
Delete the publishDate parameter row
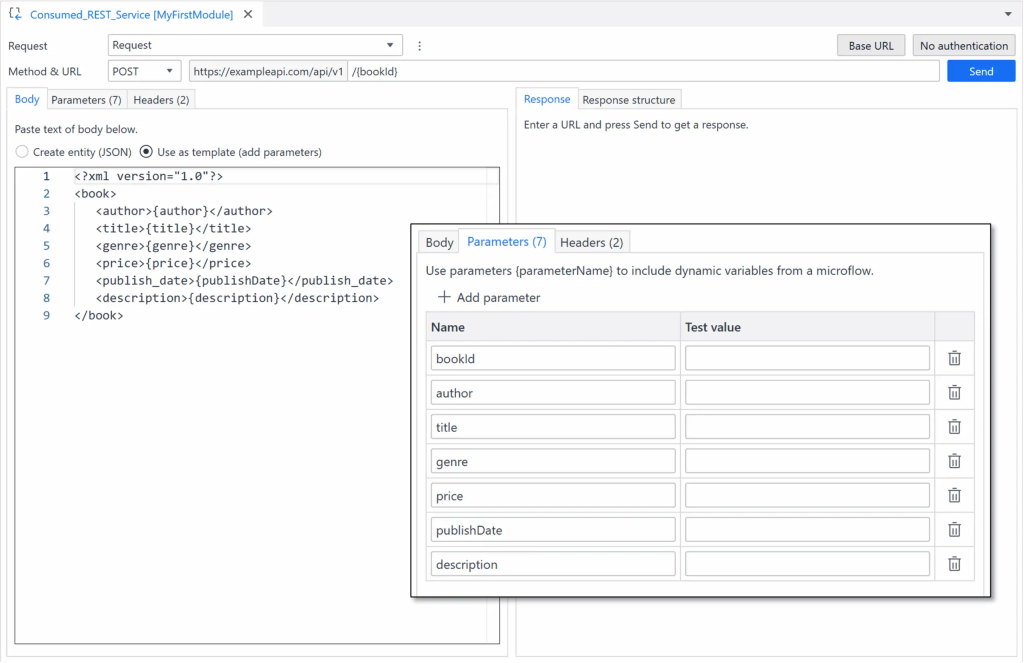pos(954,530)
